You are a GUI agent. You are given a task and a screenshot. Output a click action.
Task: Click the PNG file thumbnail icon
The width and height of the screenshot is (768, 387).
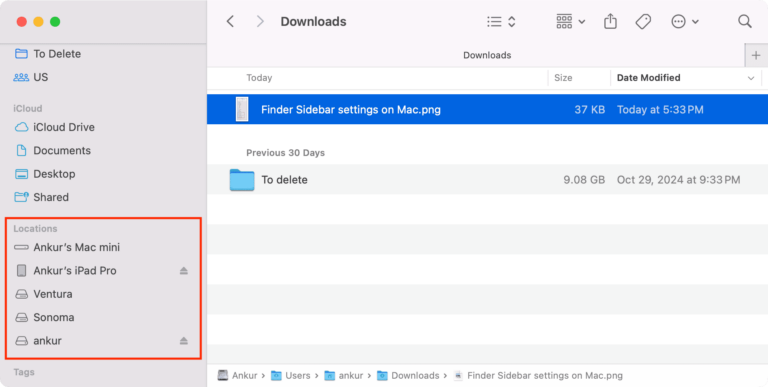tap(242, 109)
